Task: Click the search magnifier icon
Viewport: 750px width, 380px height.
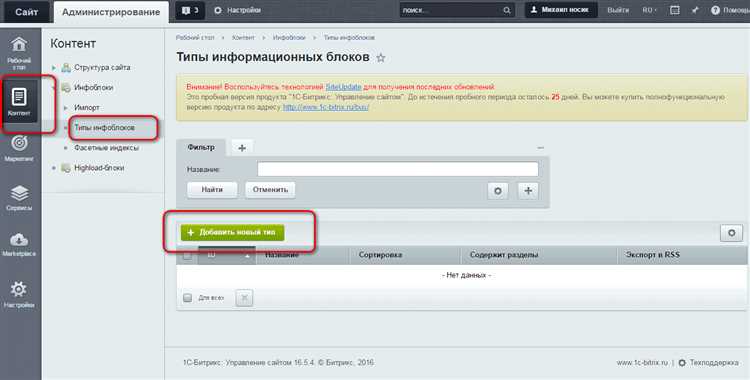Action: point(507,11)
